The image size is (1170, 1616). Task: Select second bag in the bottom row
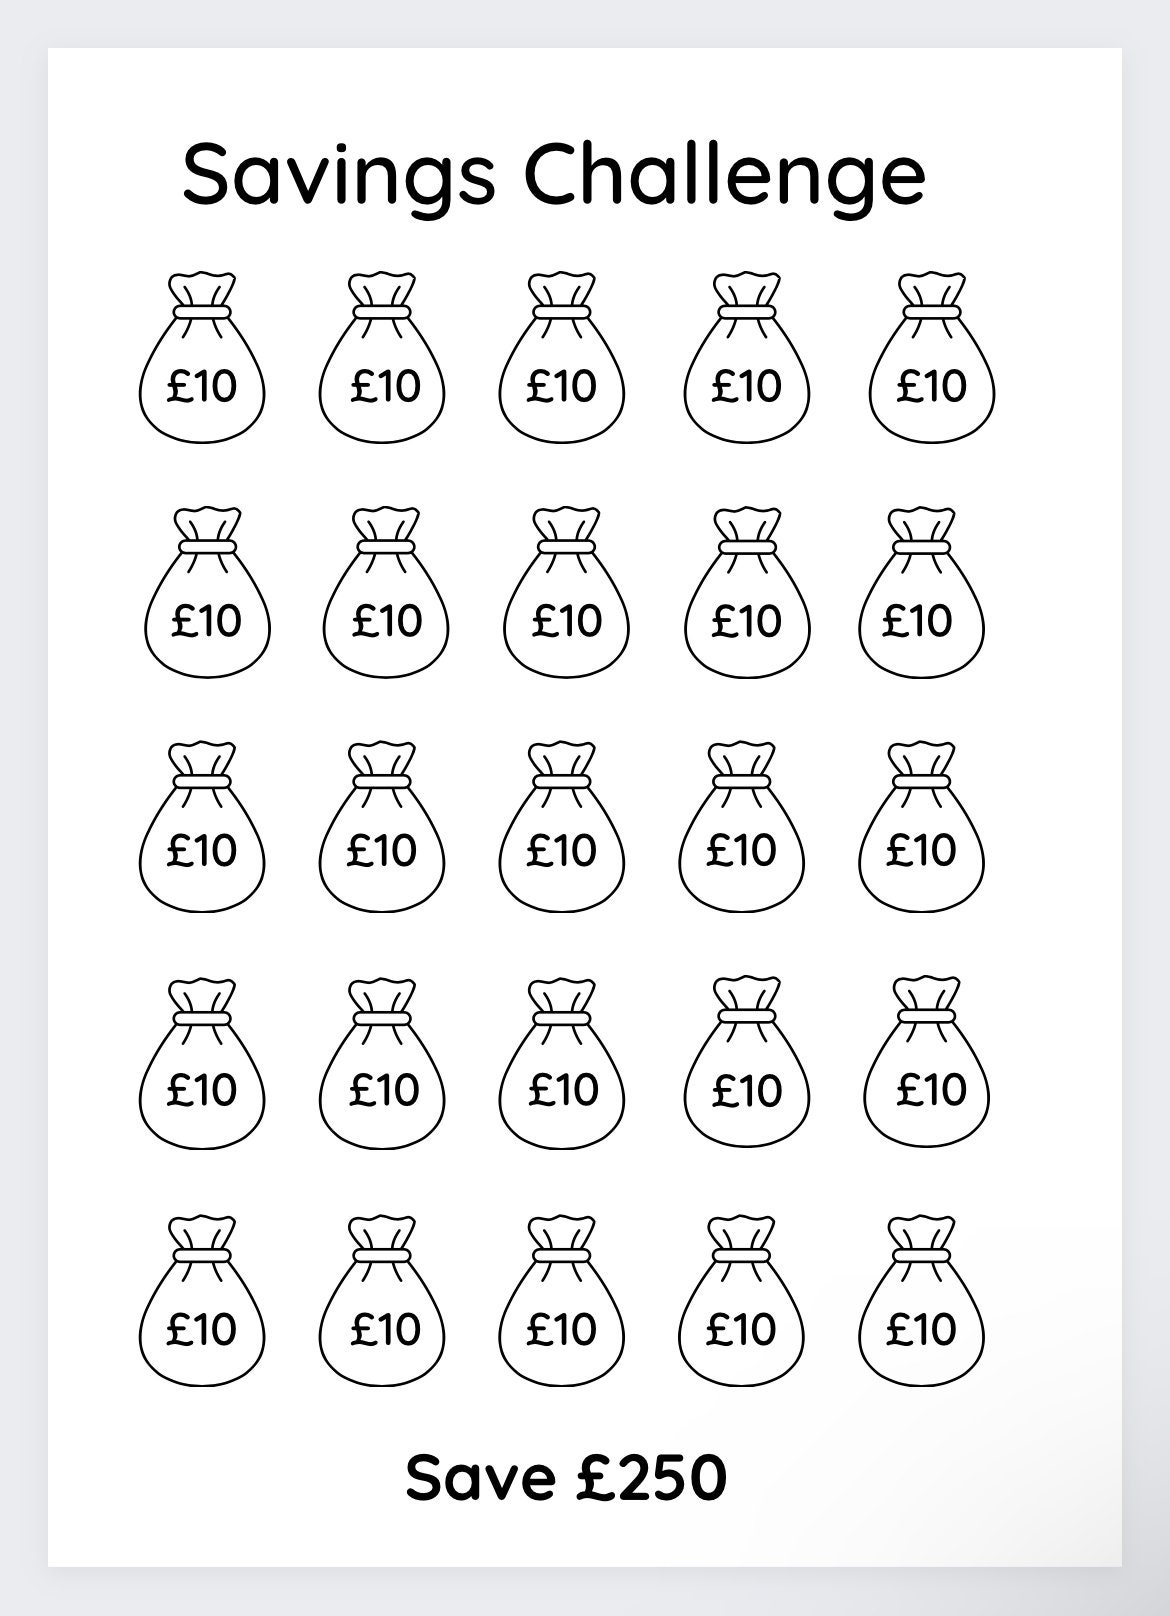[382, 1301]
